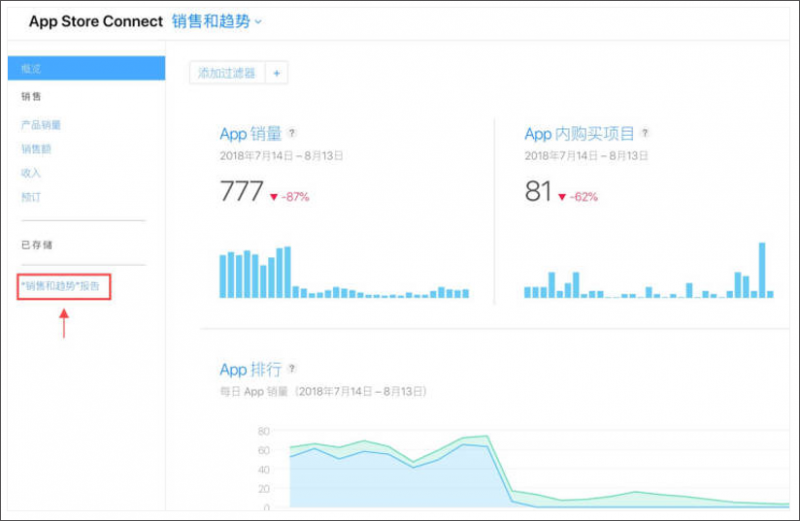
Task: Open help icon next to App 销量
Action: coord(291,133)
